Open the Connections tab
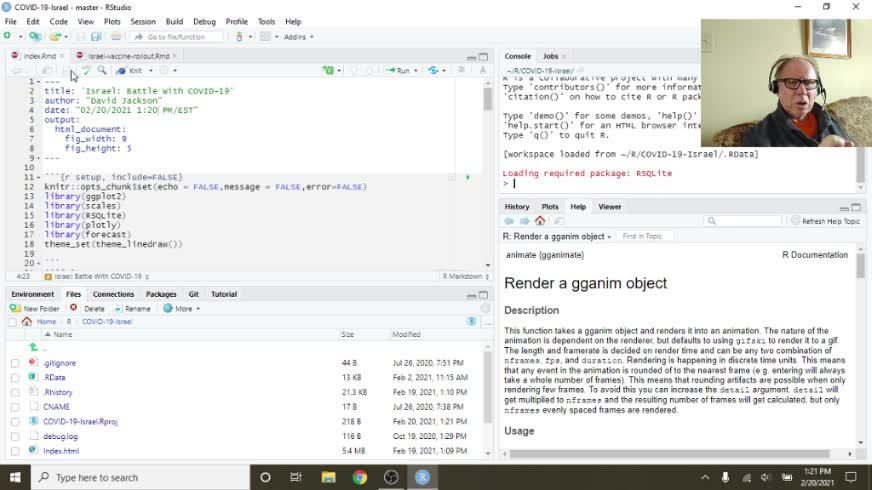 113,294
